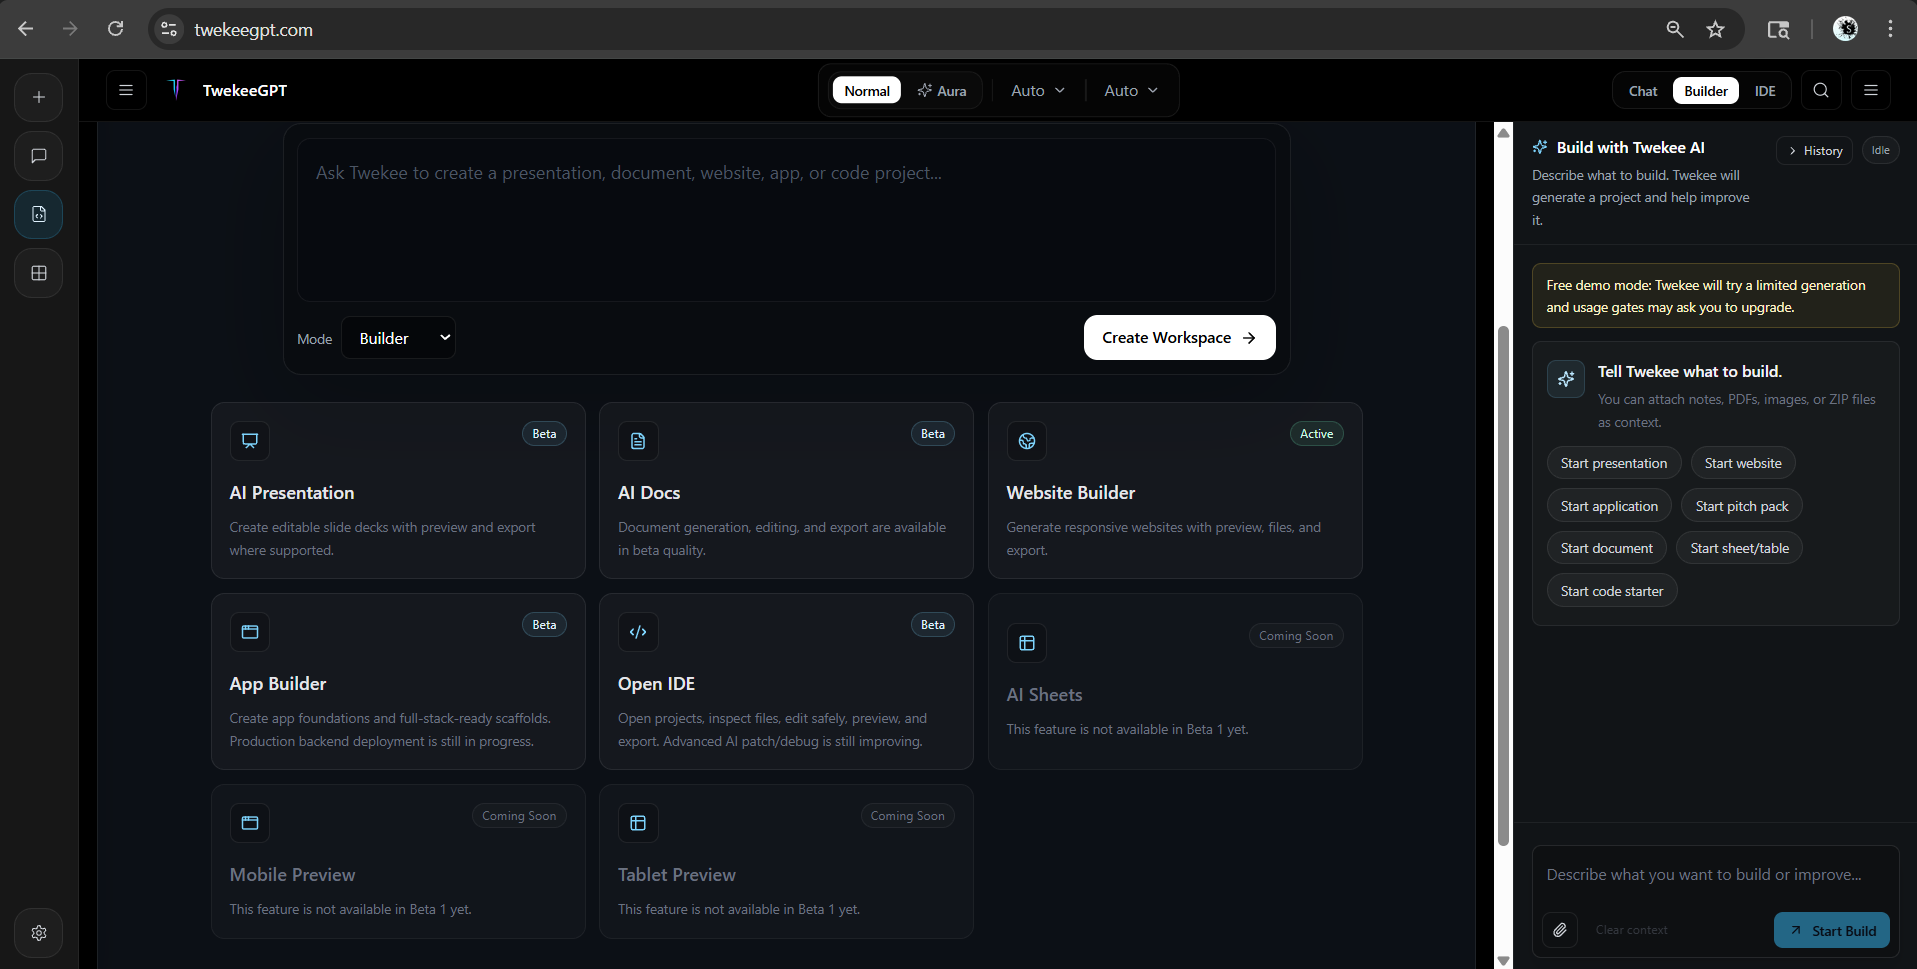The height and width of the screenshot is (969, 1917).
Task: Switch to Aura mode toggle
Action: click(942, 90)
